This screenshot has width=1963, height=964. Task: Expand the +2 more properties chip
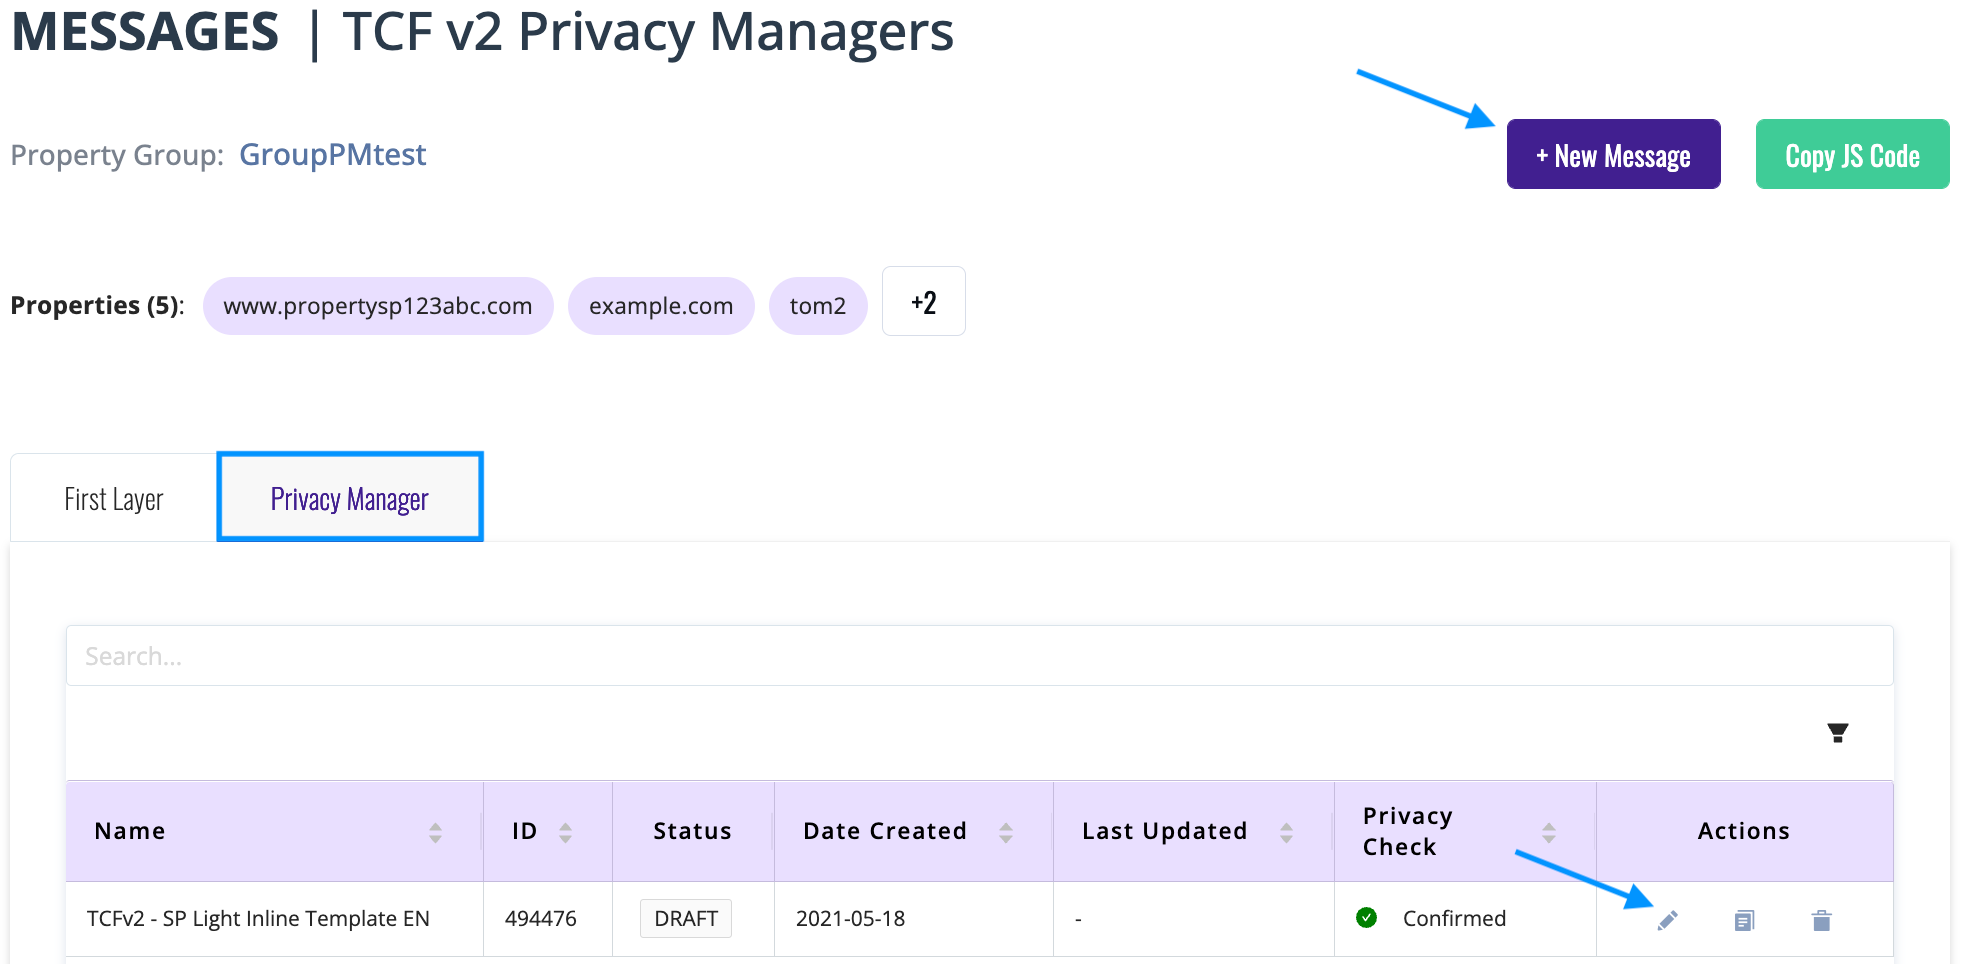[x=923, y=301]
